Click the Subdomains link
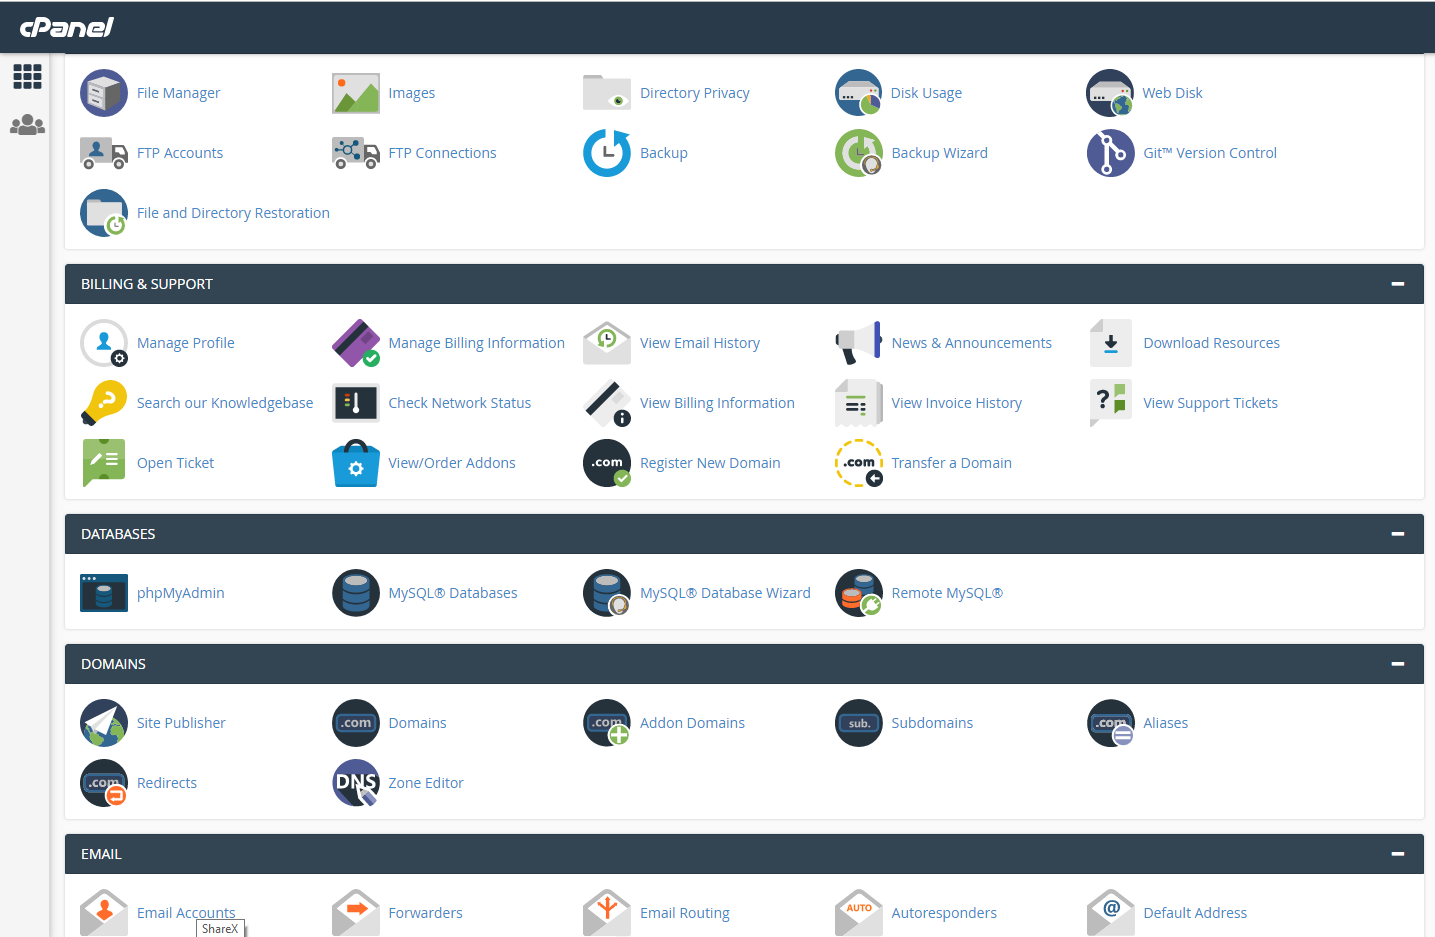This screenshot has width=1435, height=937. [x=932, y=723]
